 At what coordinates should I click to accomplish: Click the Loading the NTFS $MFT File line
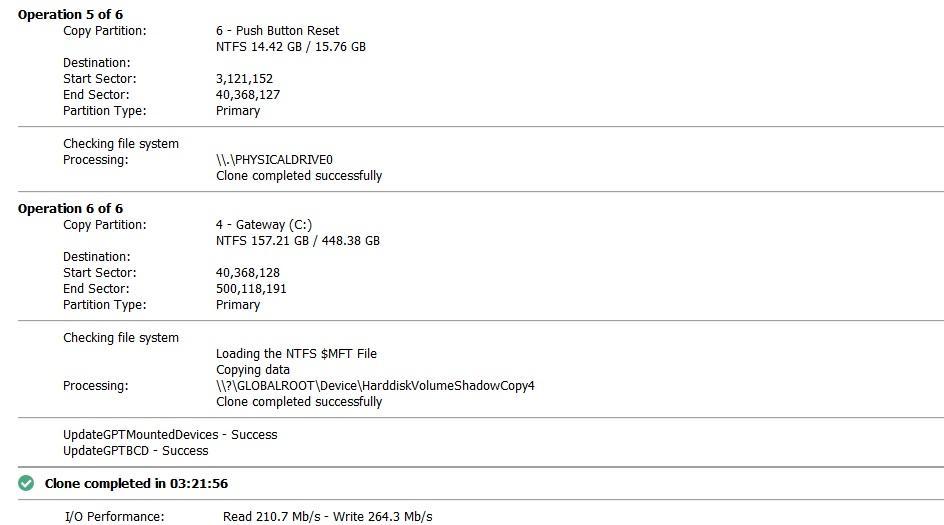point(296,353)
